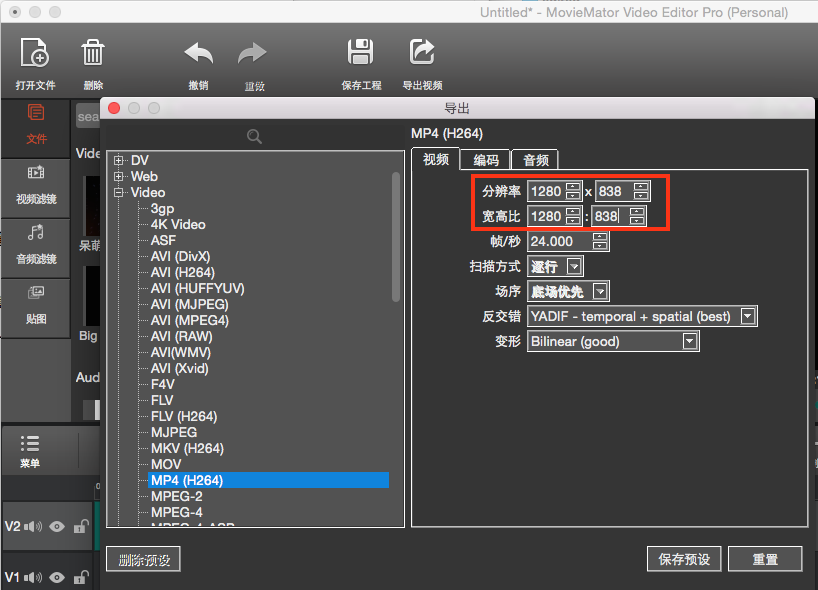The image size is (818, 590).
Task: Select the AVI (MJPEG) preset
Action: coord(189,305)
